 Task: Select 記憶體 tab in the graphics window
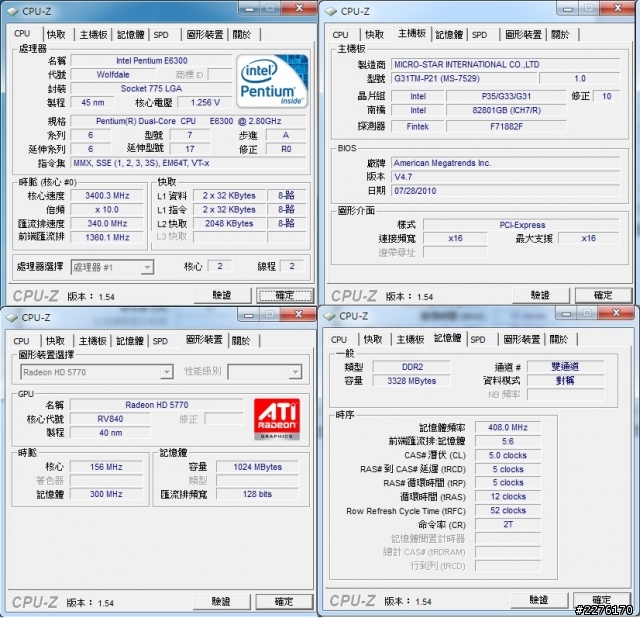[130, 341]
